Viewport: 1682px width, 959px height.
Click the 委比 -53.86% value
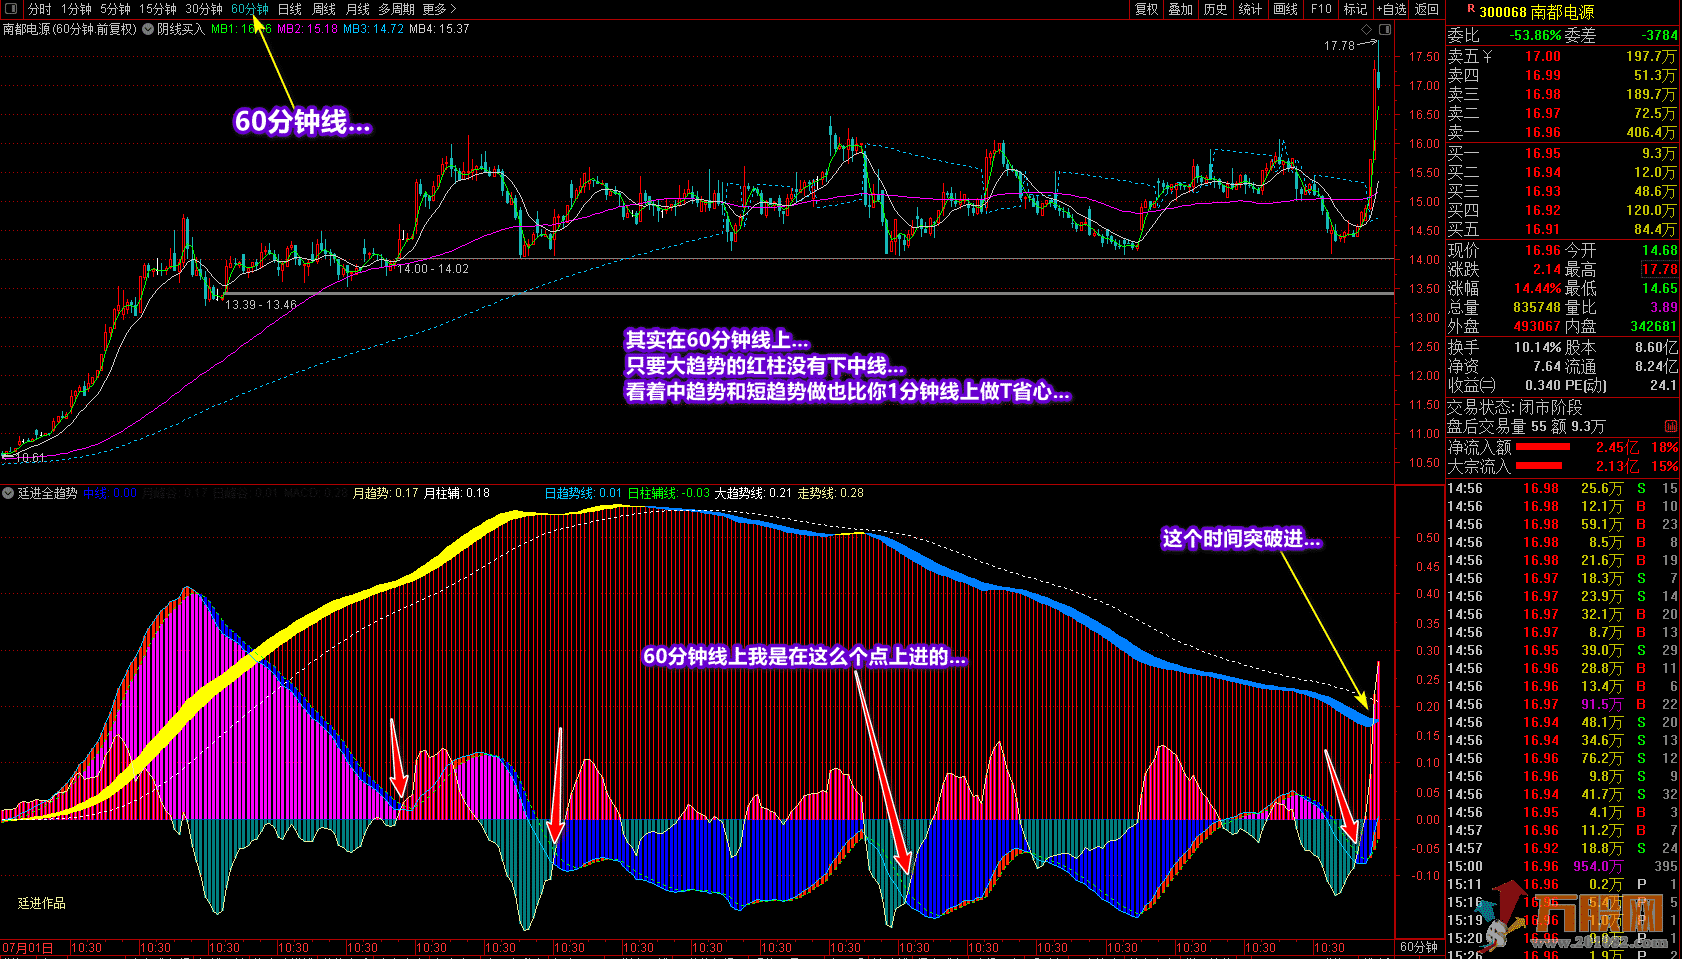pyautogui.click(x=1535, y=36)
